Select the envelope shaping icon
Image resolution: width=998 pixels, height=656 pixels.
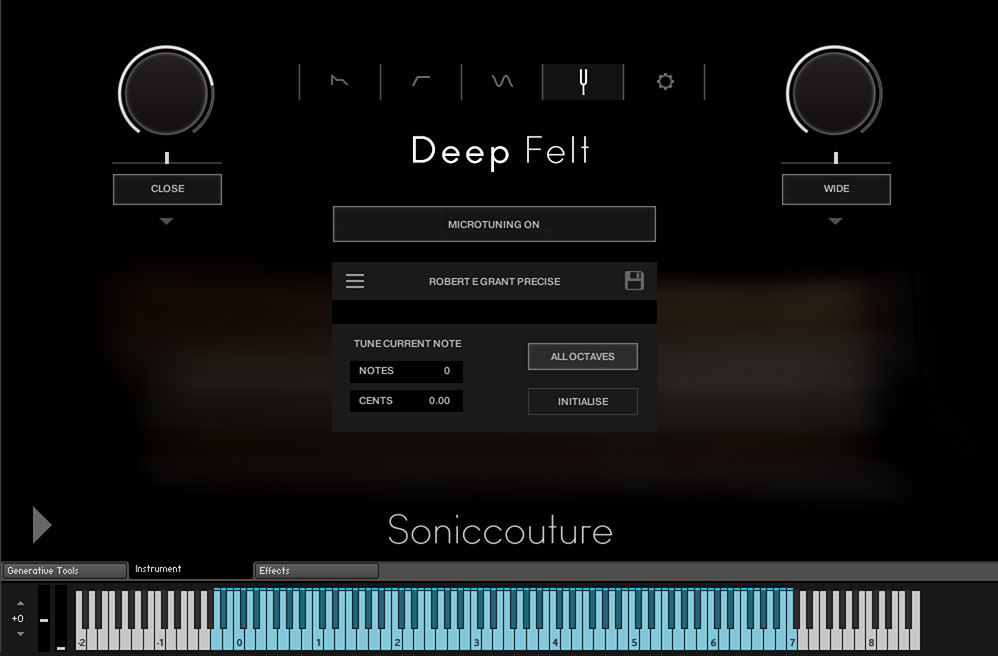pyautogui.click(x=338, y=80)
